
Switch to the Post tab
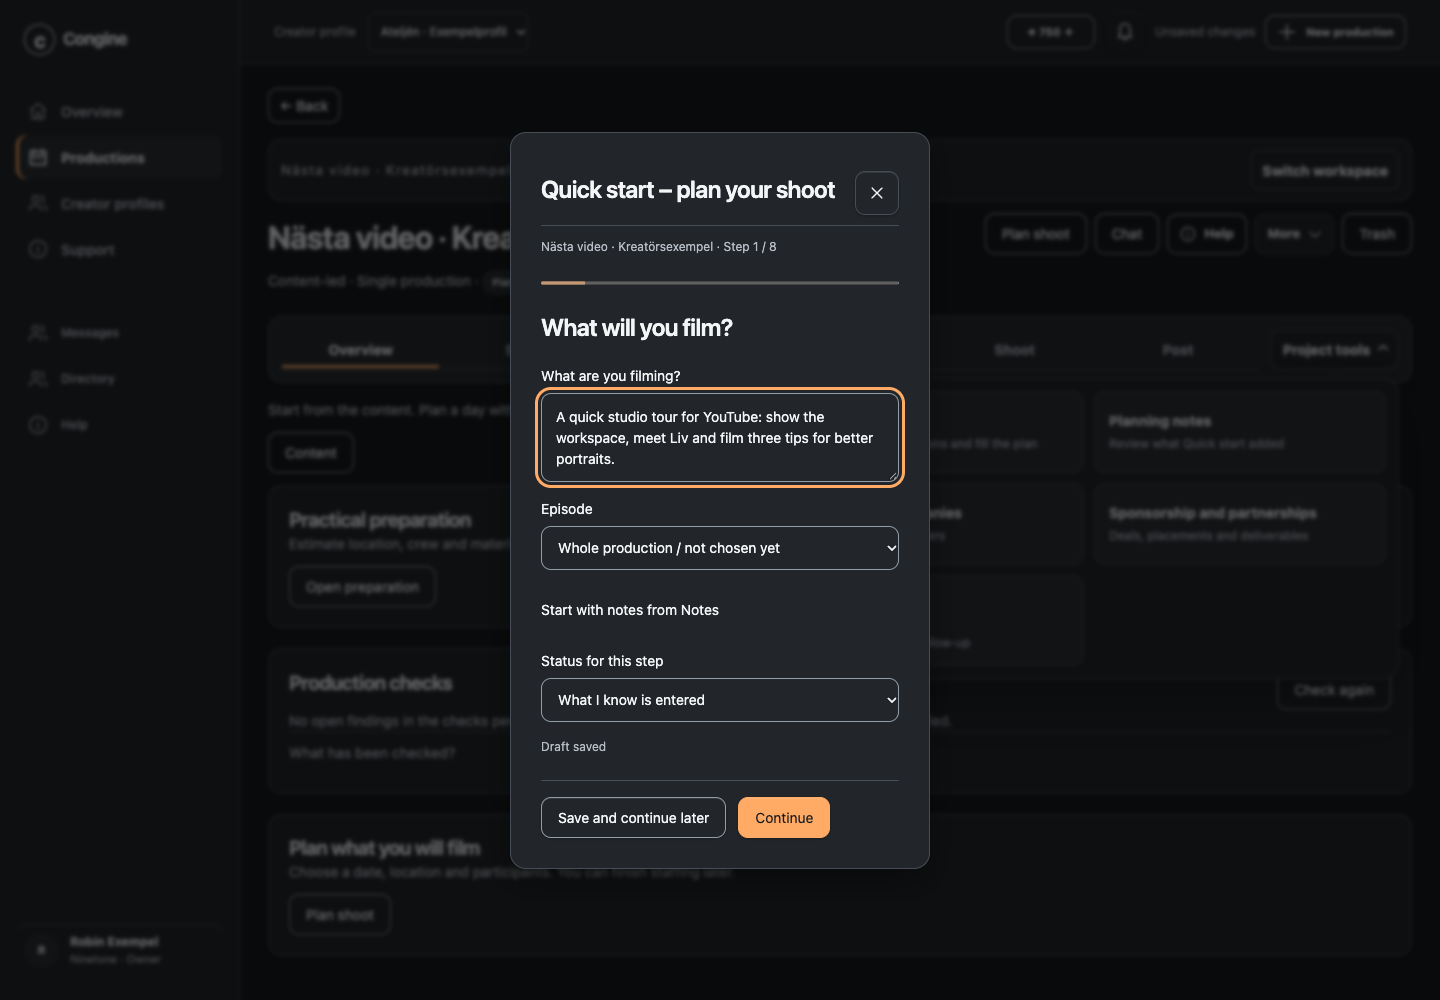click(1177, 350)
